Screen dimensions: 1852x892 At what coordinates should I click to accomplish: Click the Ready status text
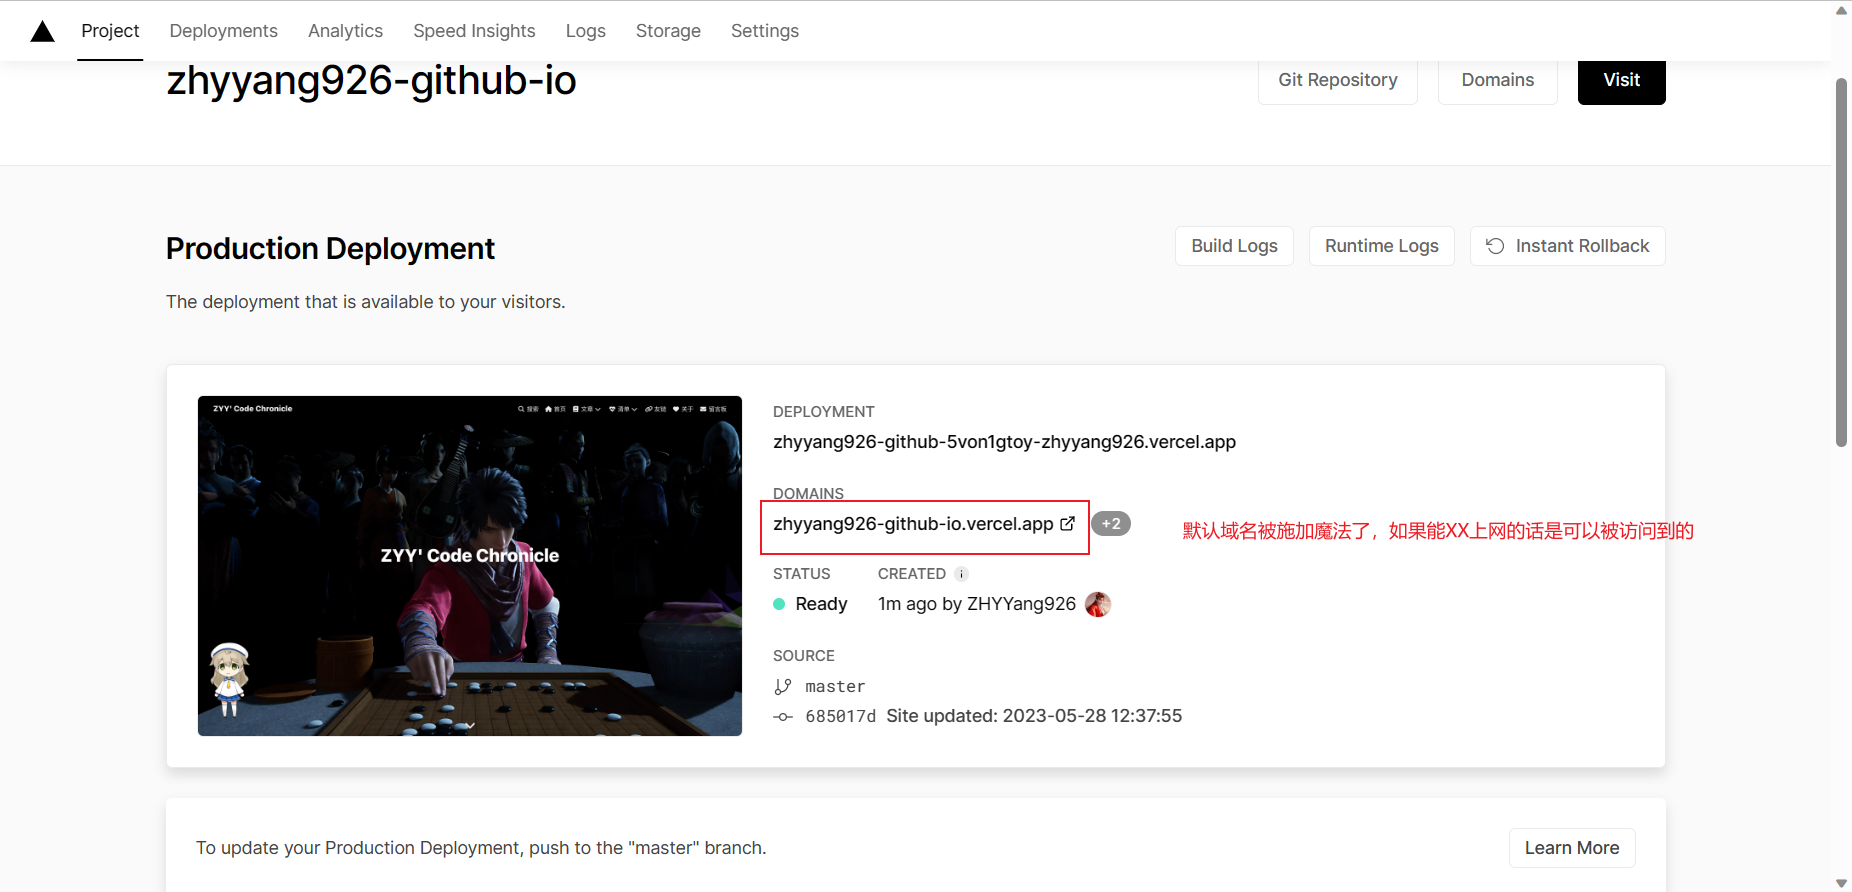pos(821,604)
